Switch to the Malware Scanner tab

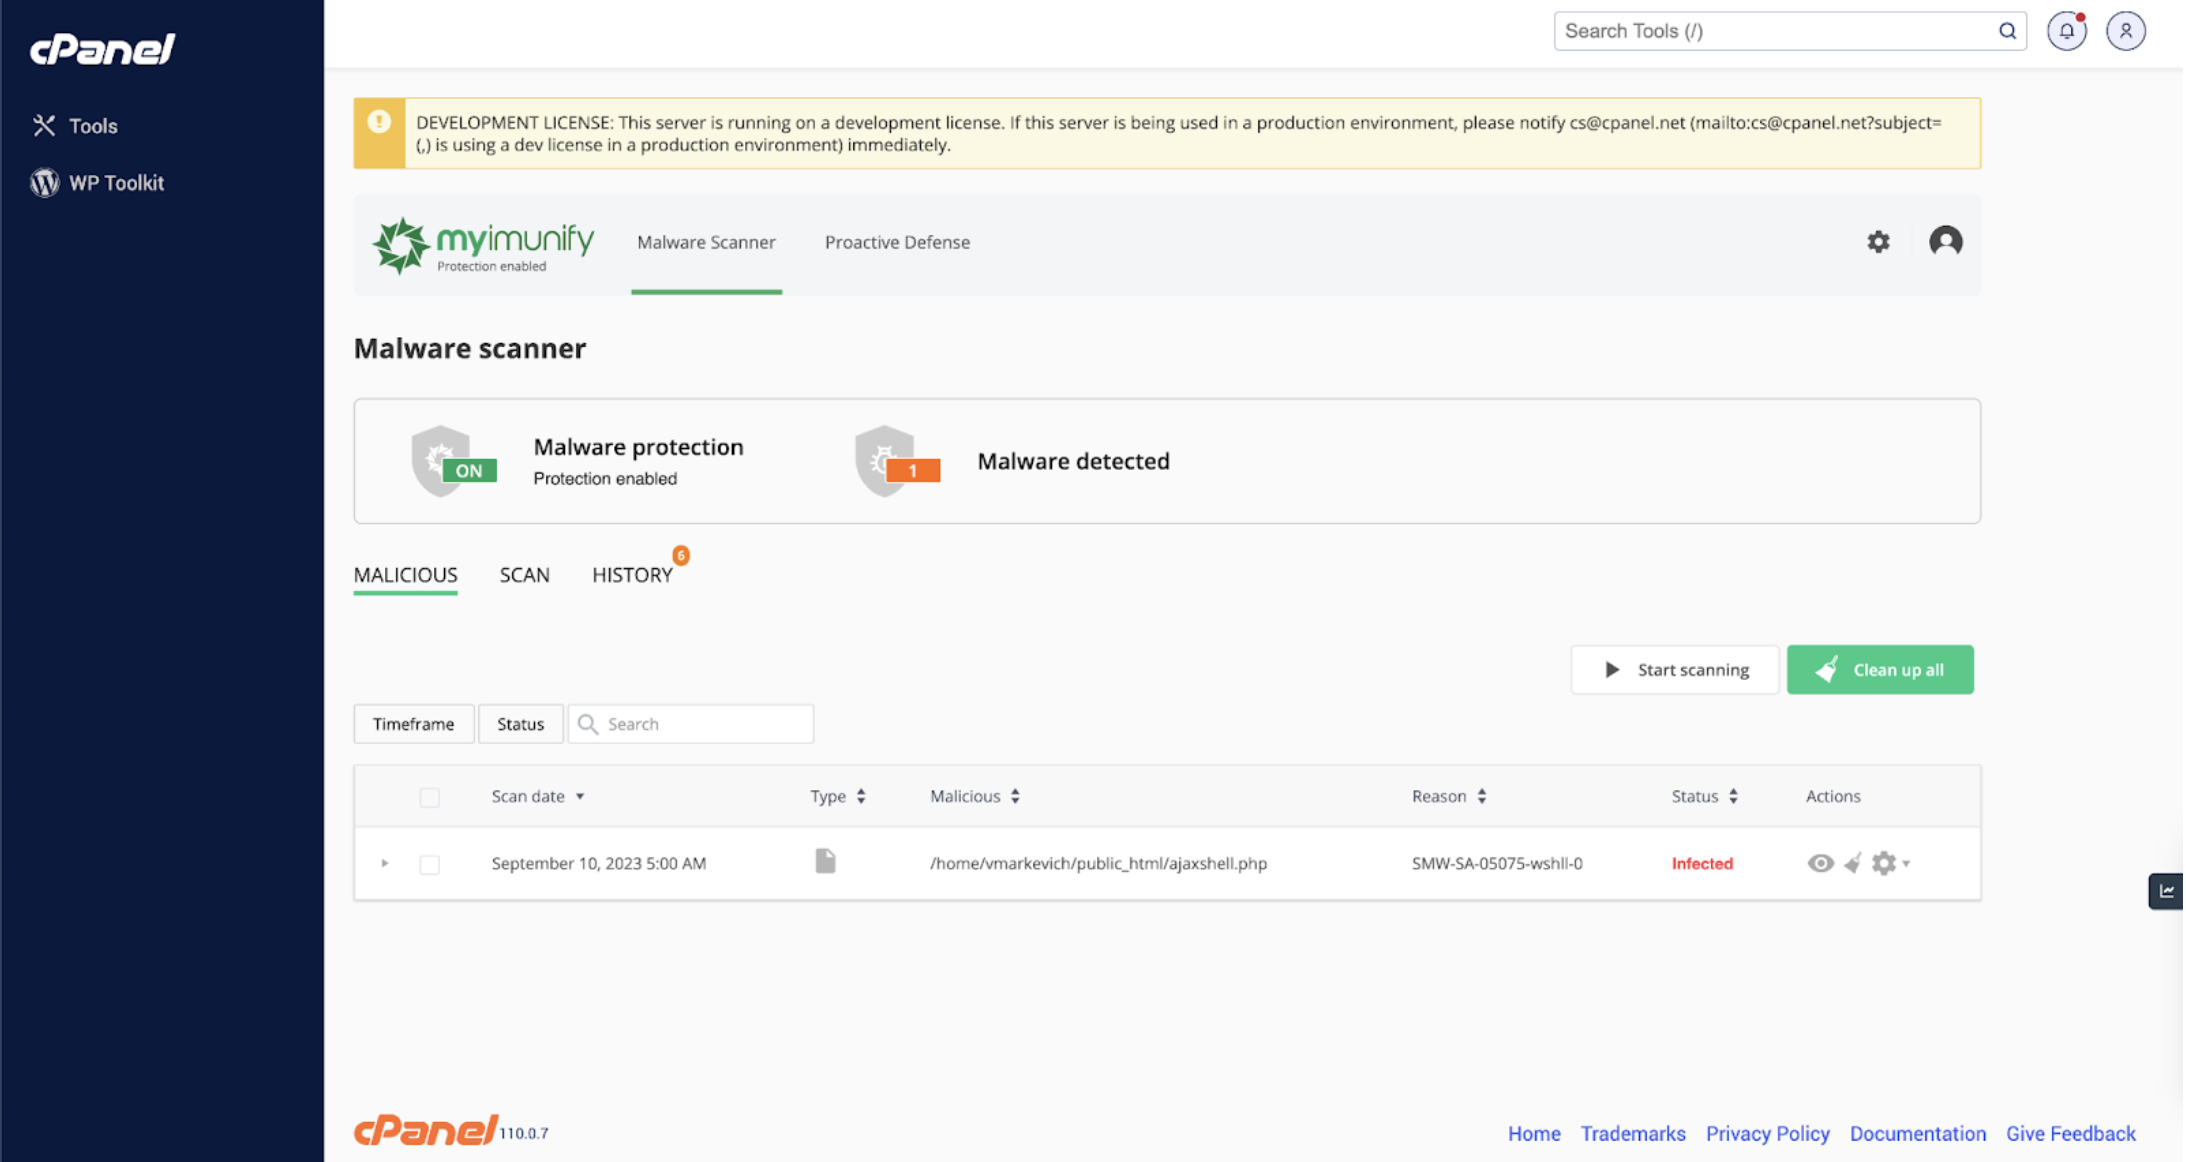[706, 242]
